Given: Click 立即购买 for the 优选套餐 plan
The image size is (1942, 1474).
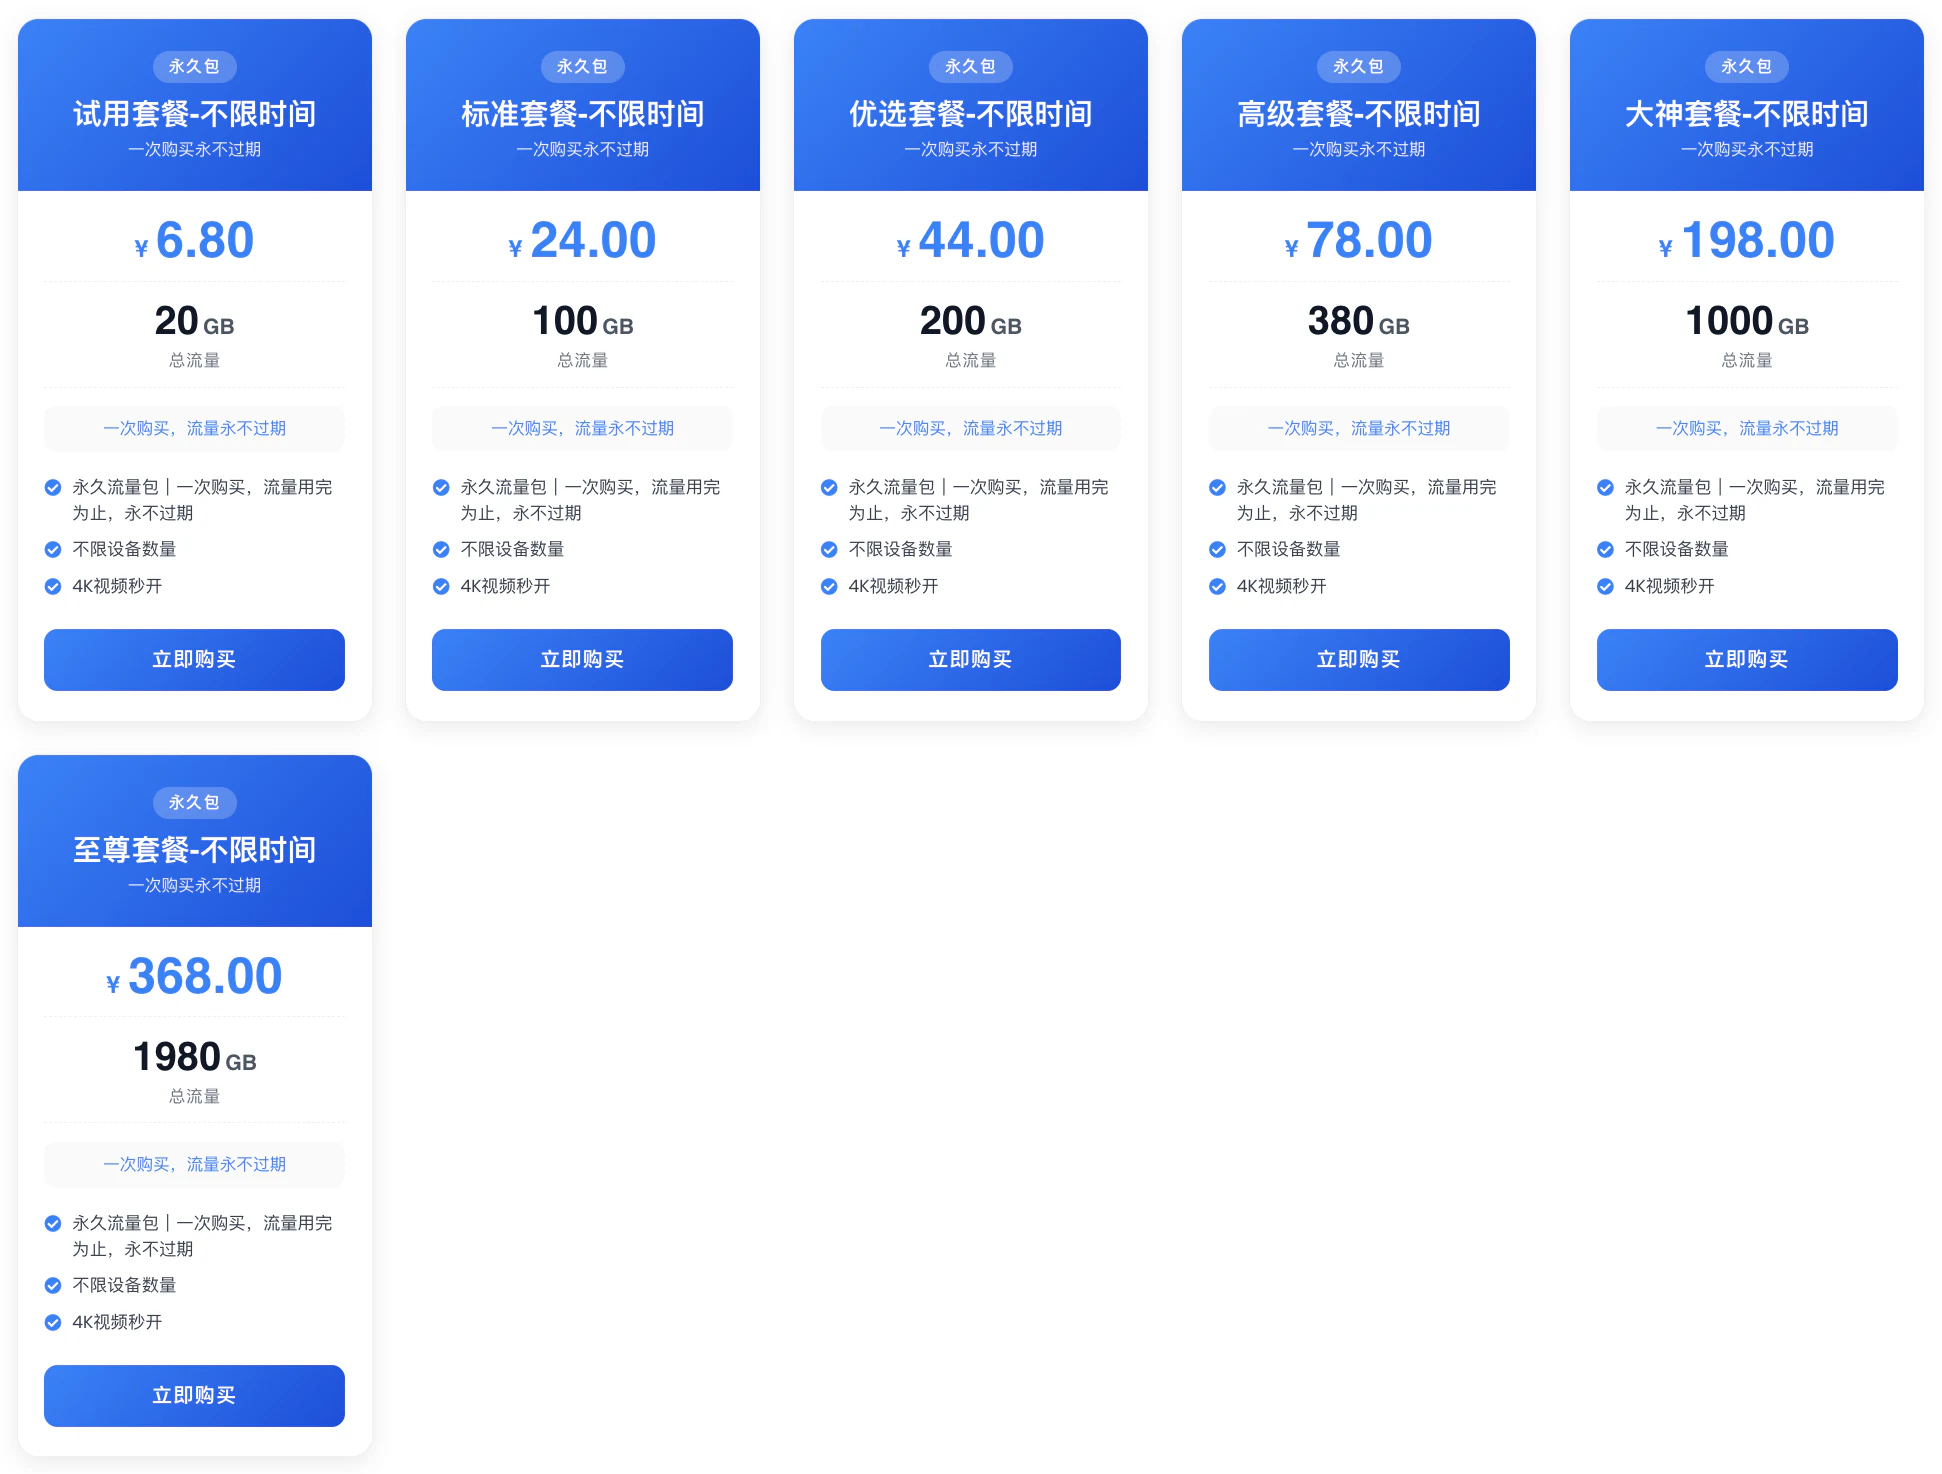Looking at the screenshot, I should click(x=970, y=660).
